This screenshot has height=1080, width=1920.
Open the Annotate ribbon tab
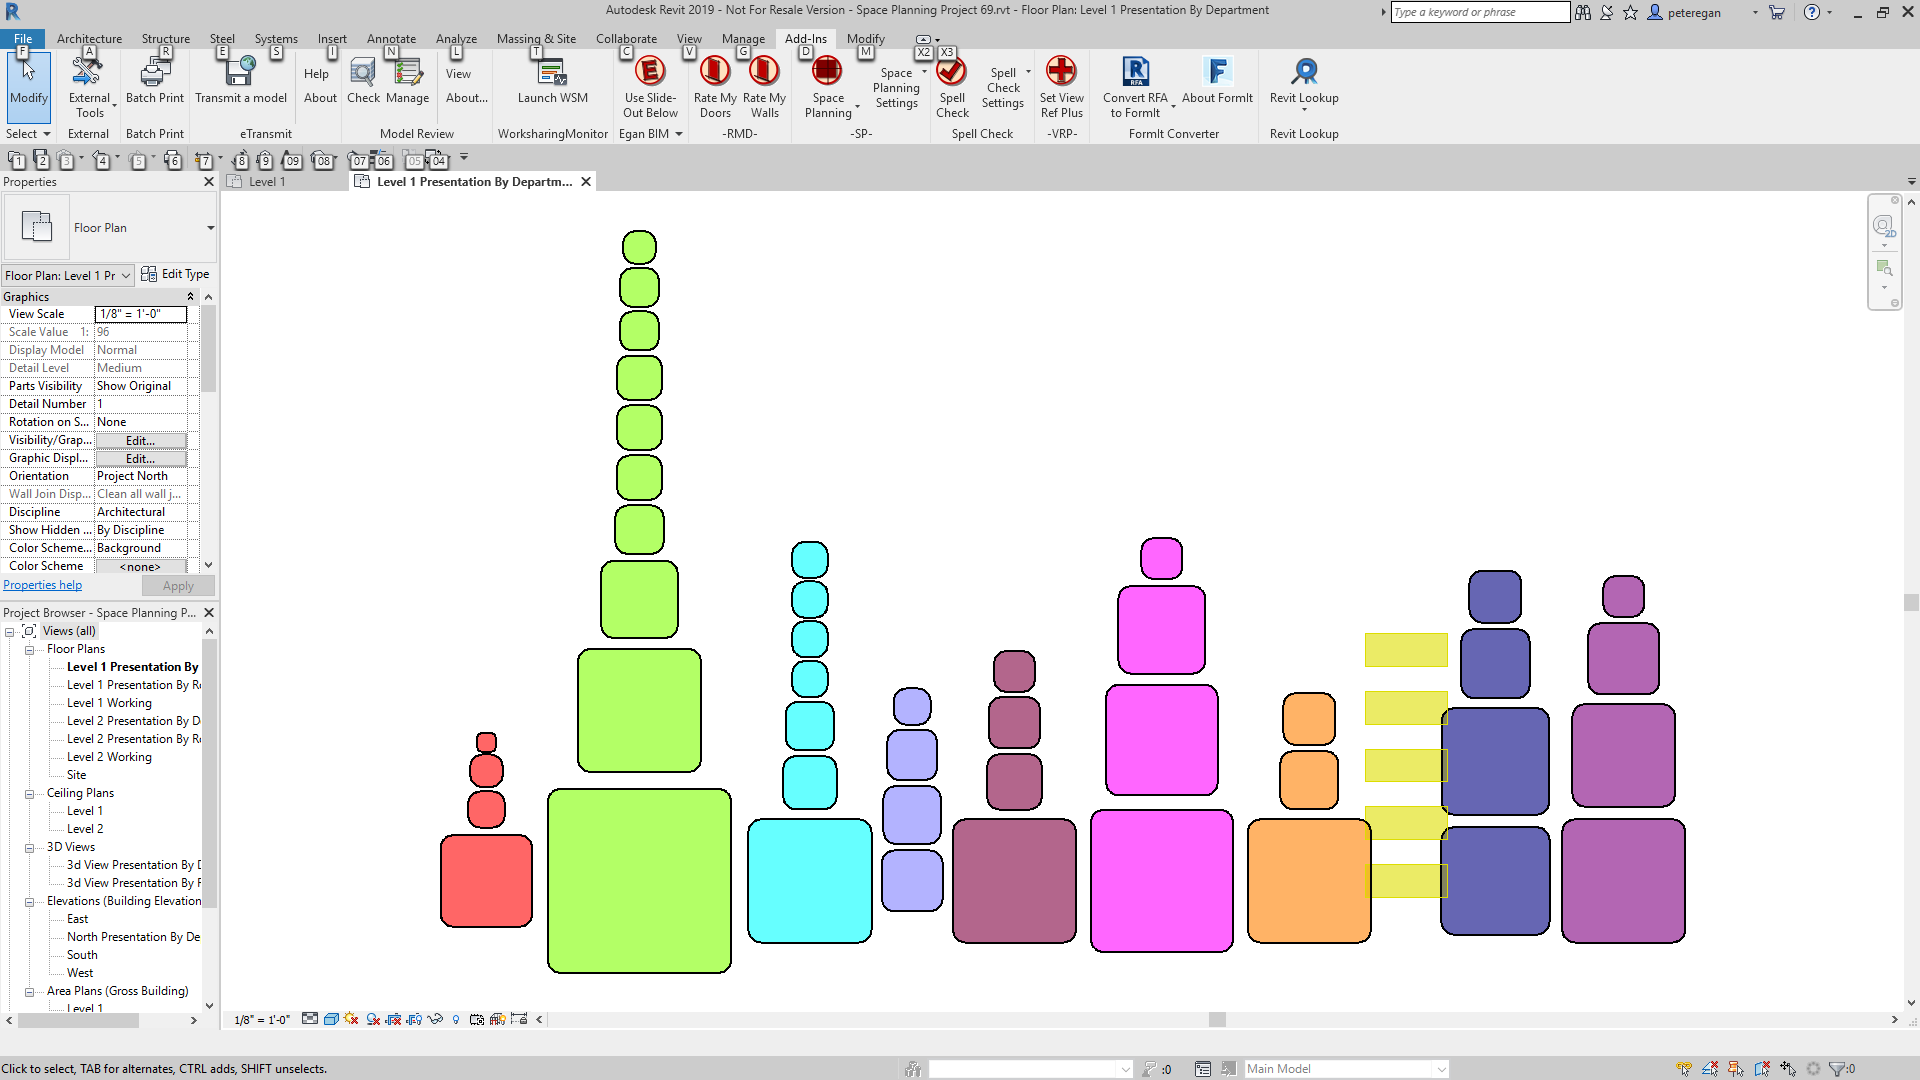coord(391,38)
